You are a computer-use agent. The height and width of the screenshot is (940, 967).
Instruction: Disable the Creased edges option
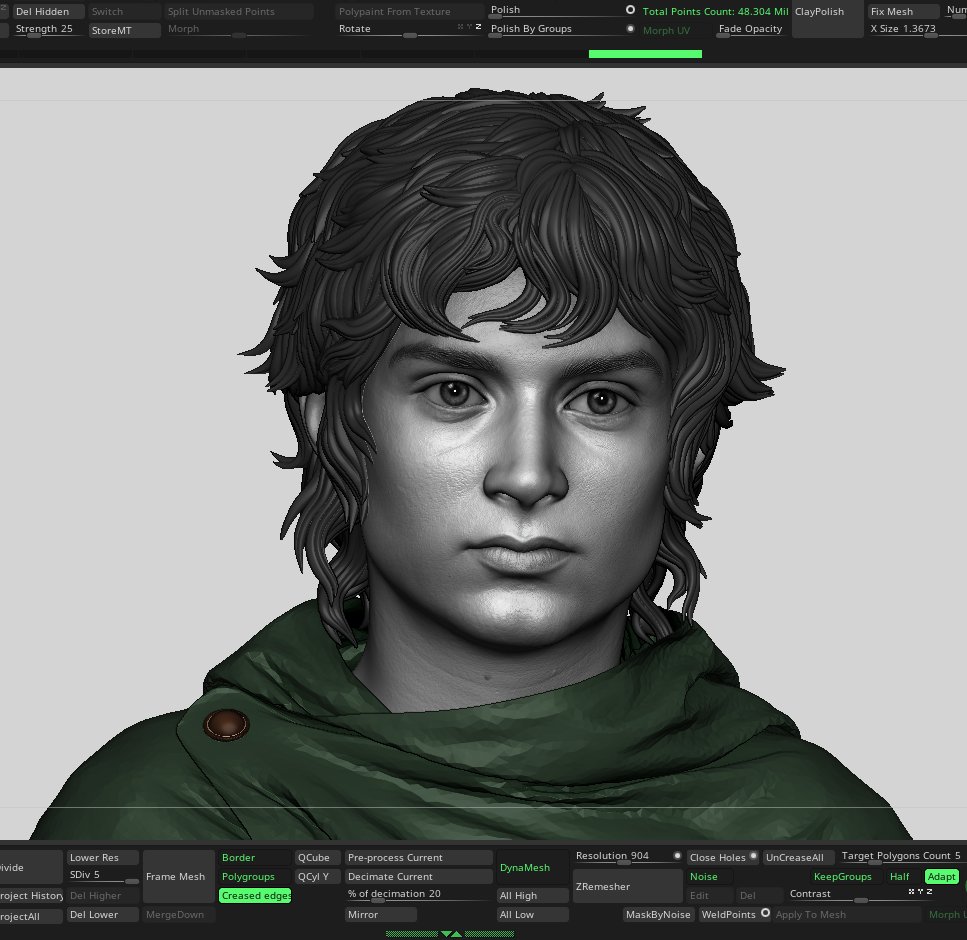point(255,896)
